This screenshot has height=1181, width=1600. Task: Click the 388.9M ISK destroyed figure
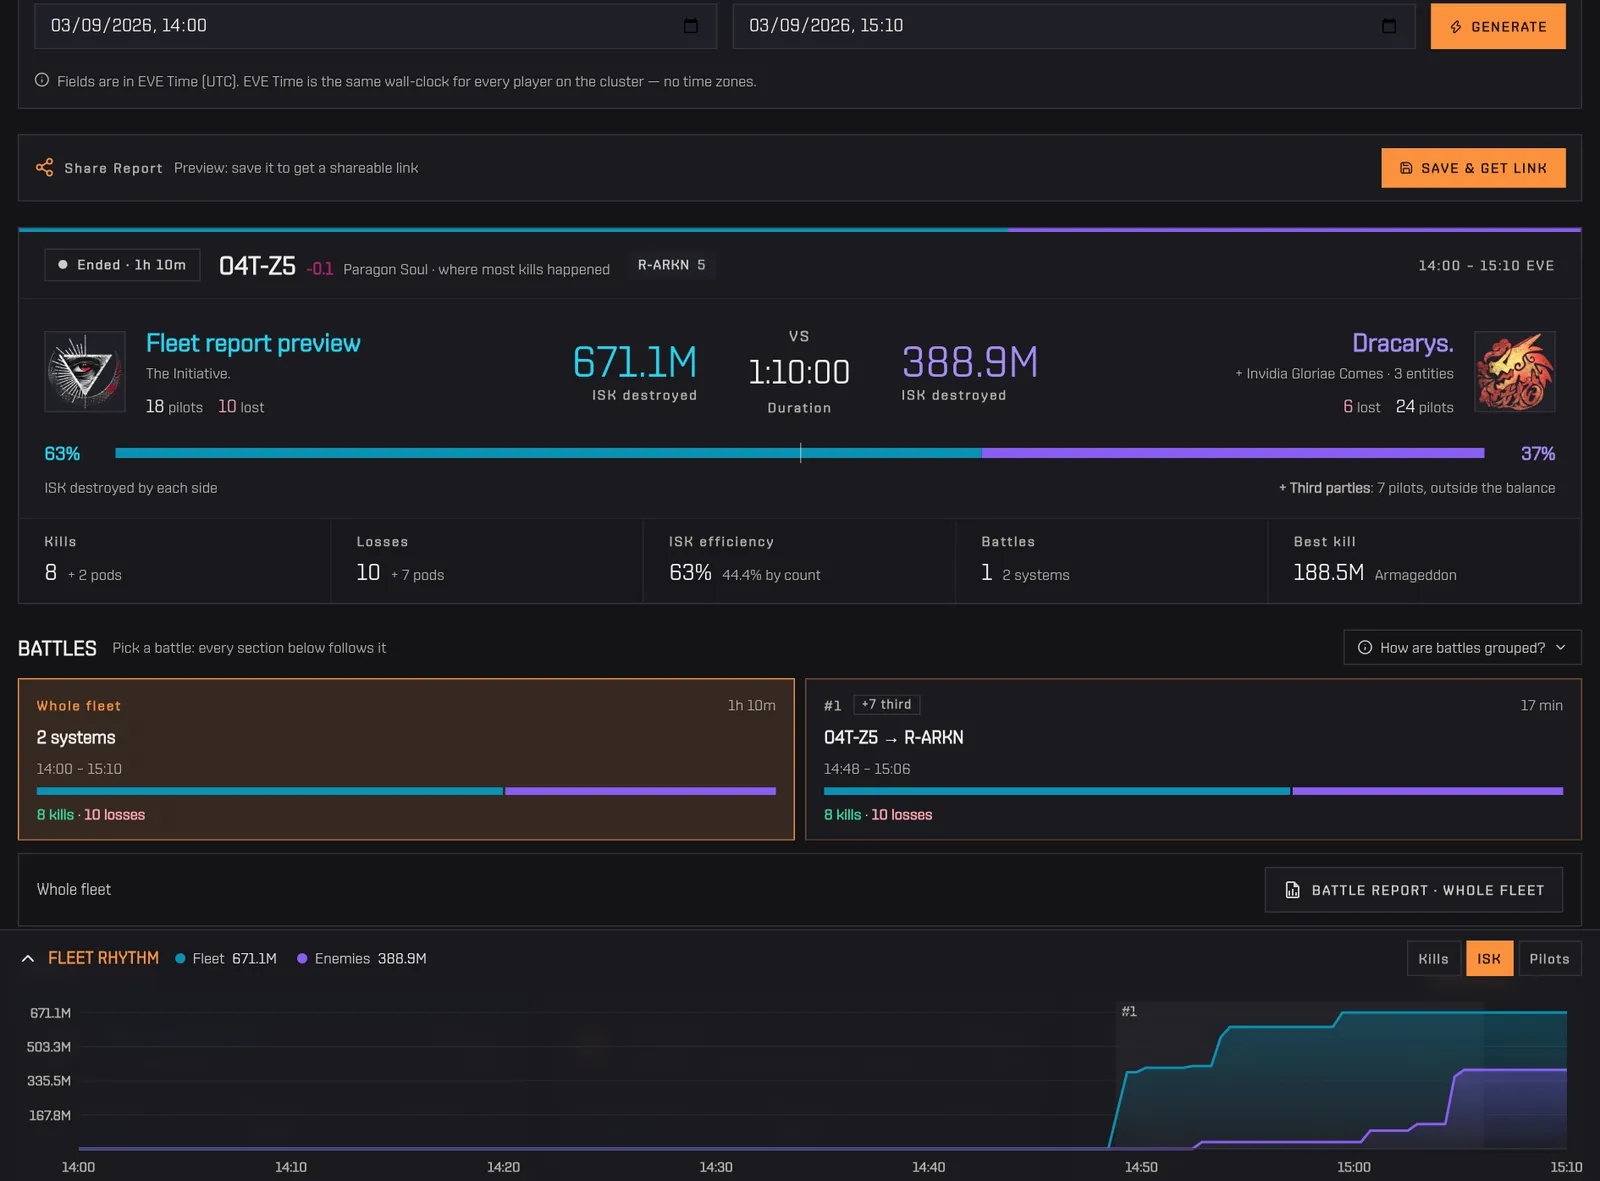(x=970, y=362)
